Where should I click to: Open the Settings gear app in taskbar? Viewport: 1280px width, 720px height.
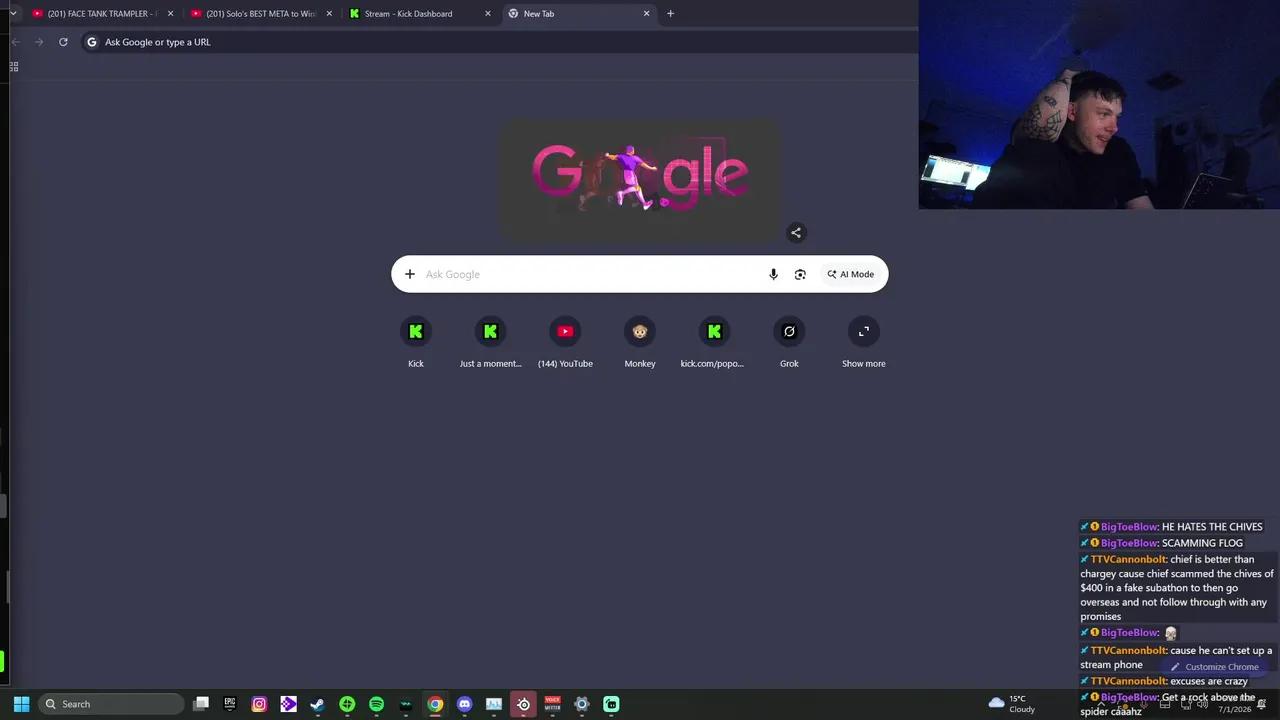581,704
